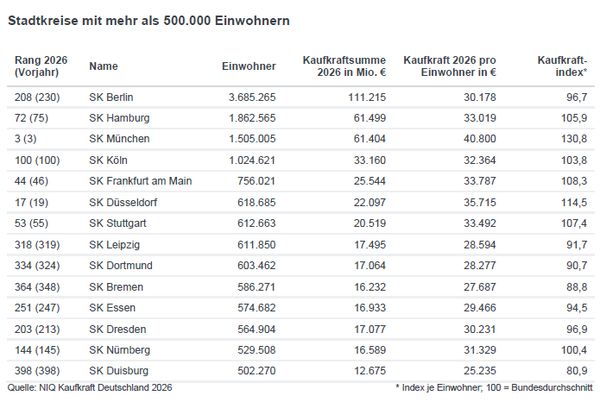Click the index footnote about Bundesdurchschnitt
600x402 pixels.
tap(491, 387)
